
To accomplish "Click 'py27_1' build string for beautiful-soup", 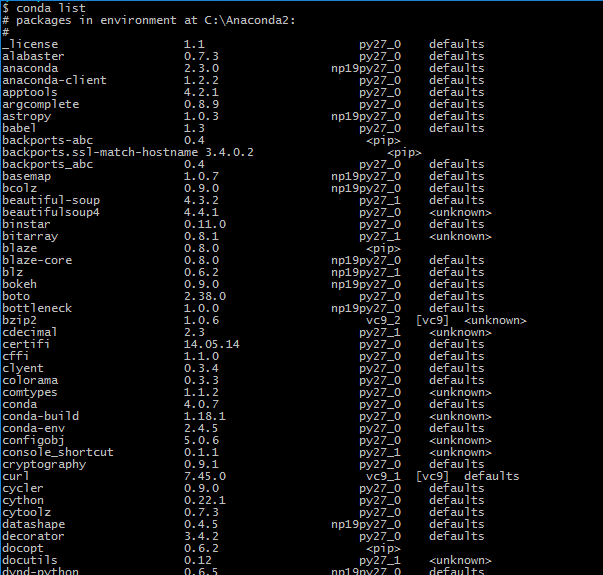I will pyautogui.click(x=380, y=200).
